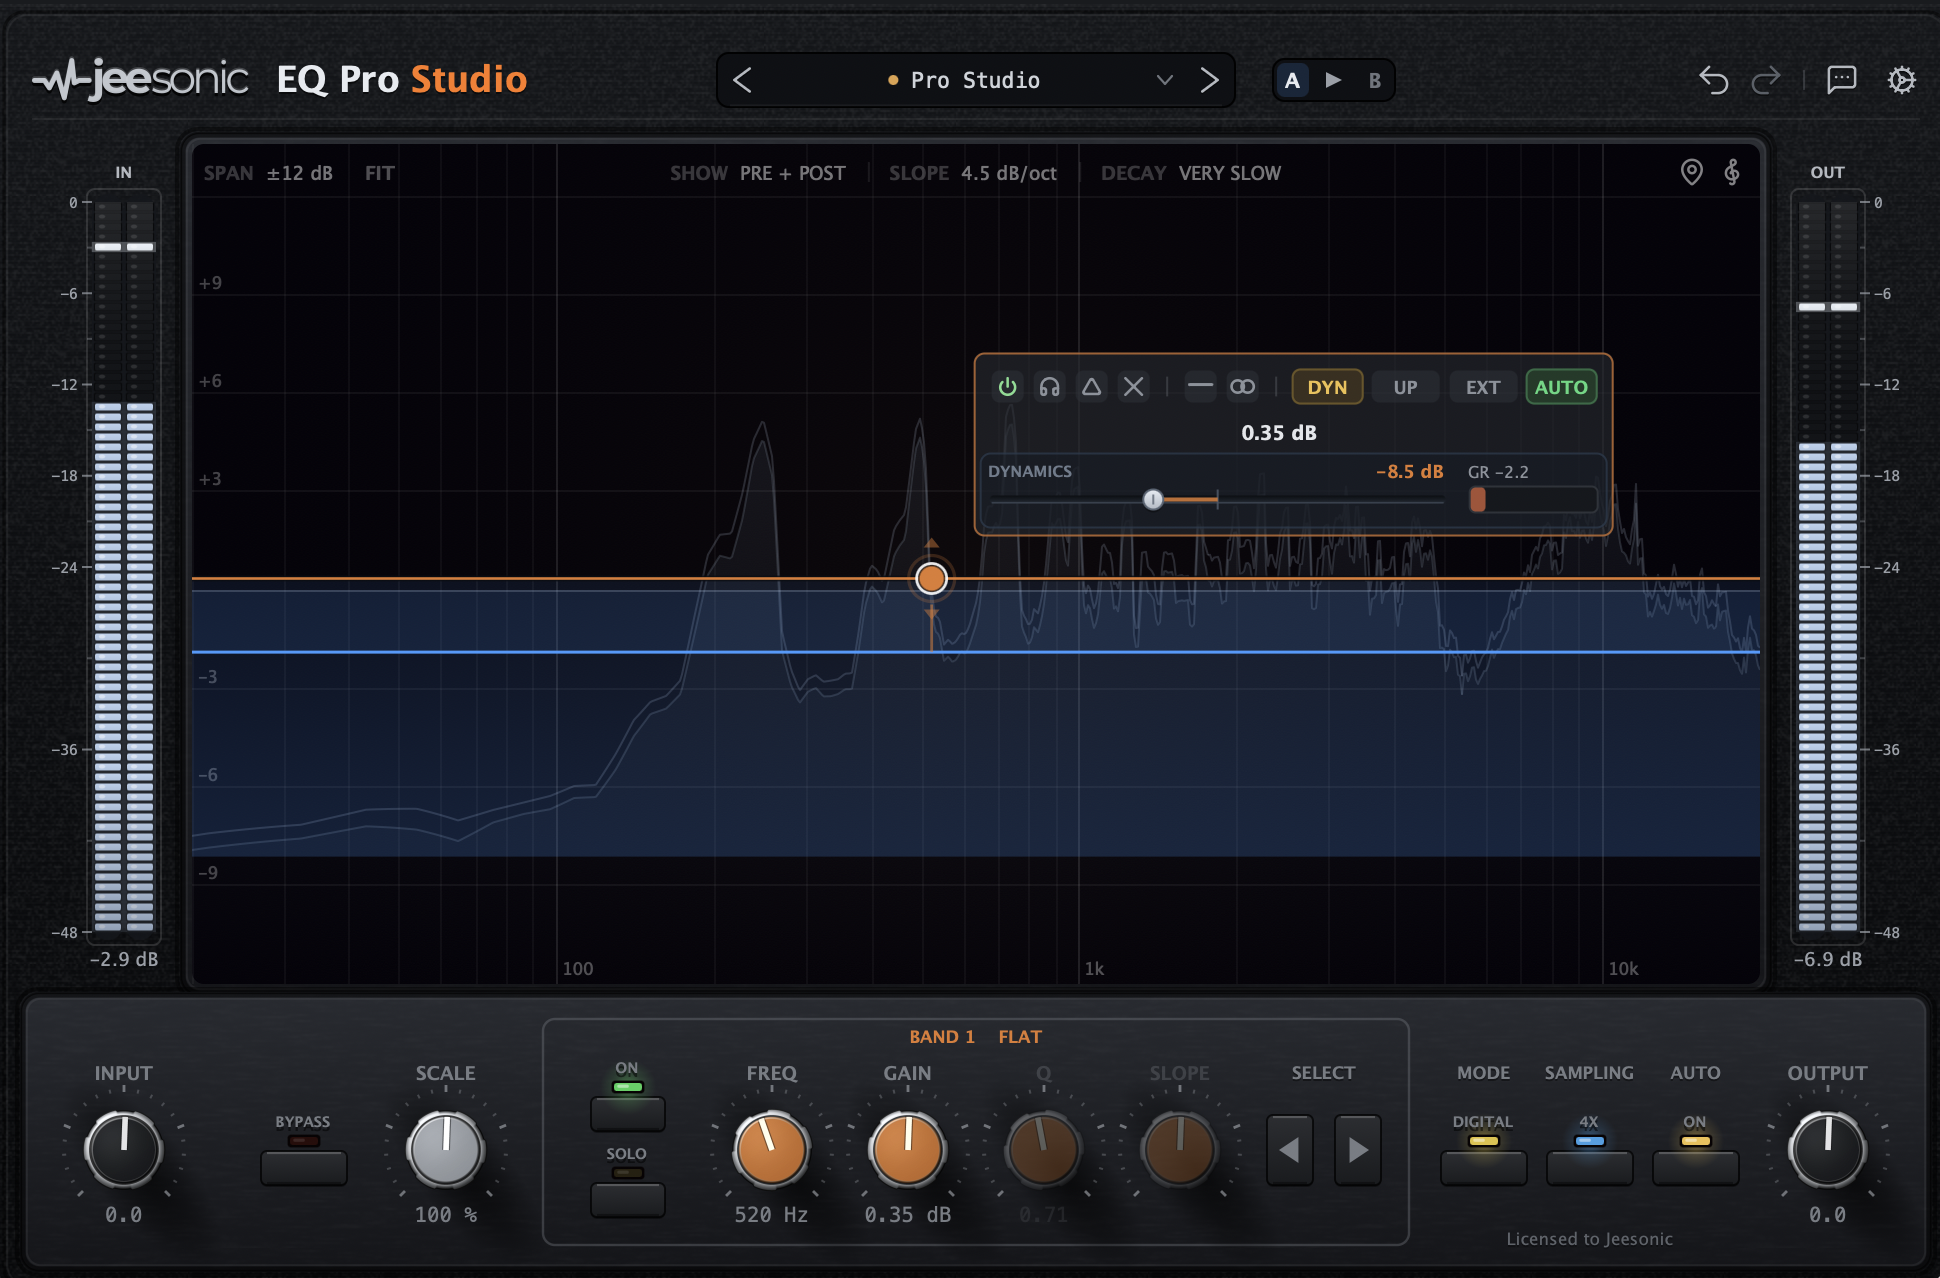
Task: Click the FIT button
Action: 380,173
